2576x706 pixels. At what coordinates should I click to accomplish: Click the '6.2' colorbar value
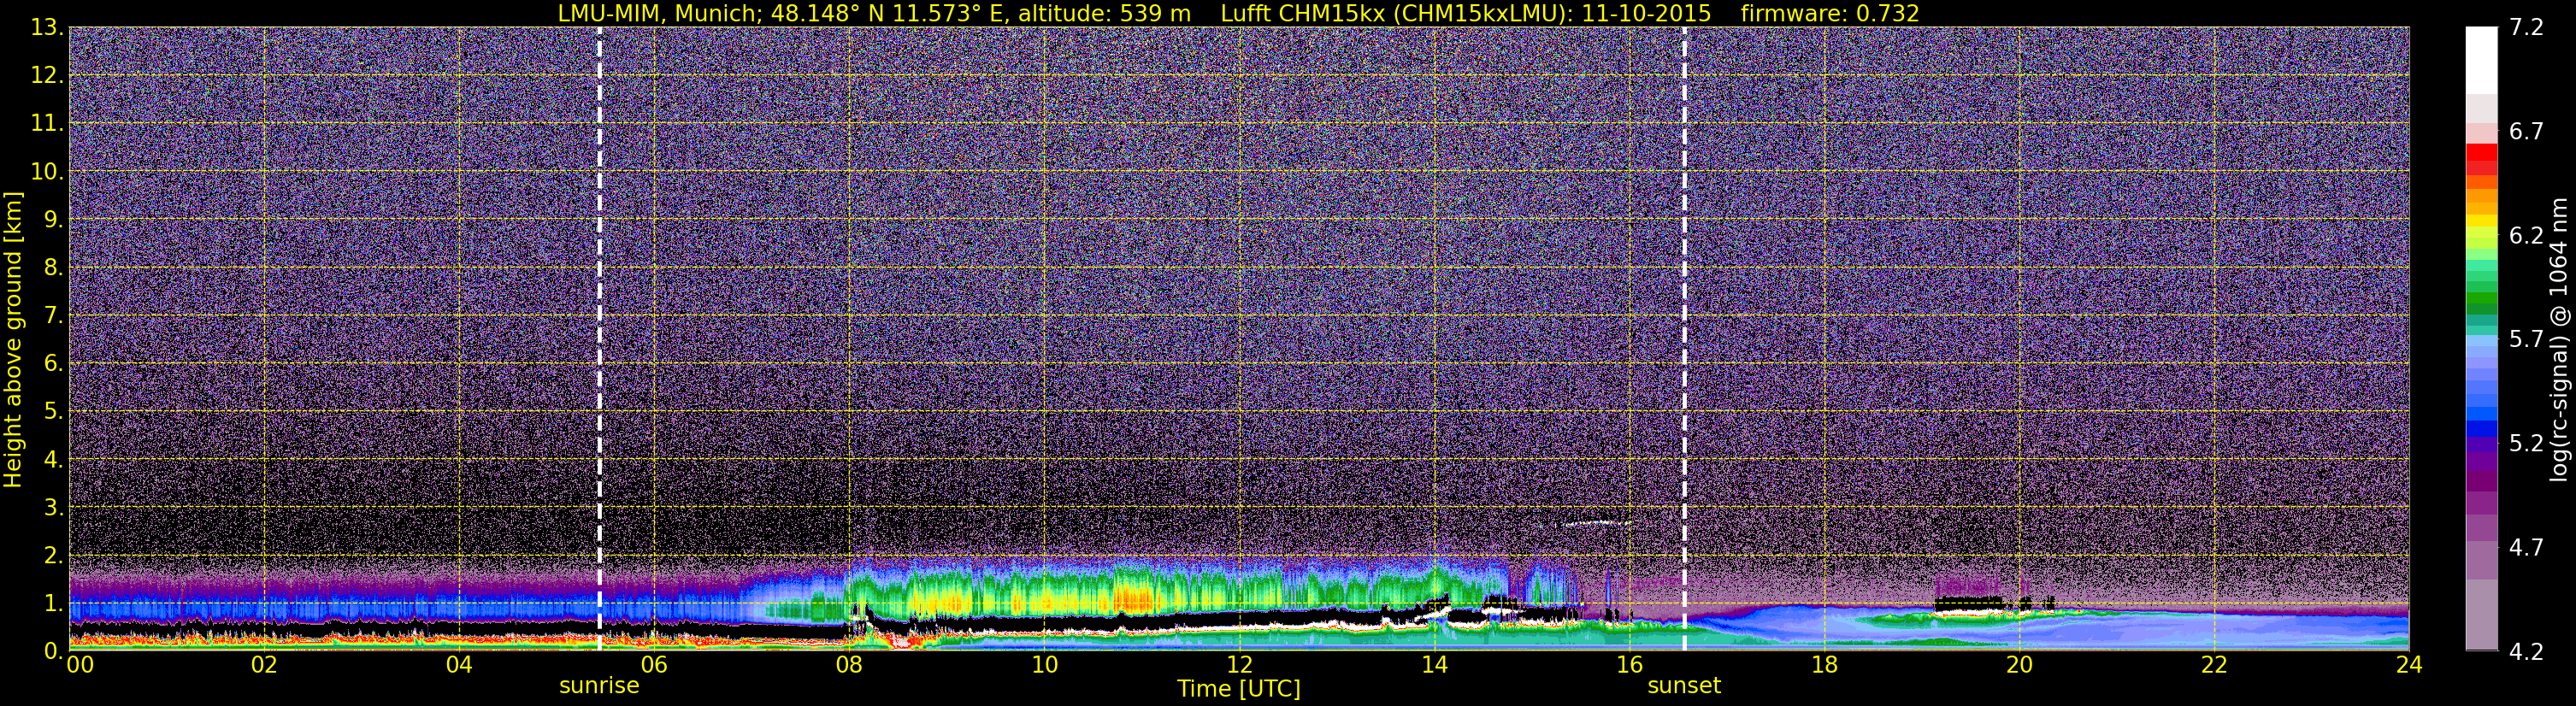2527,235
